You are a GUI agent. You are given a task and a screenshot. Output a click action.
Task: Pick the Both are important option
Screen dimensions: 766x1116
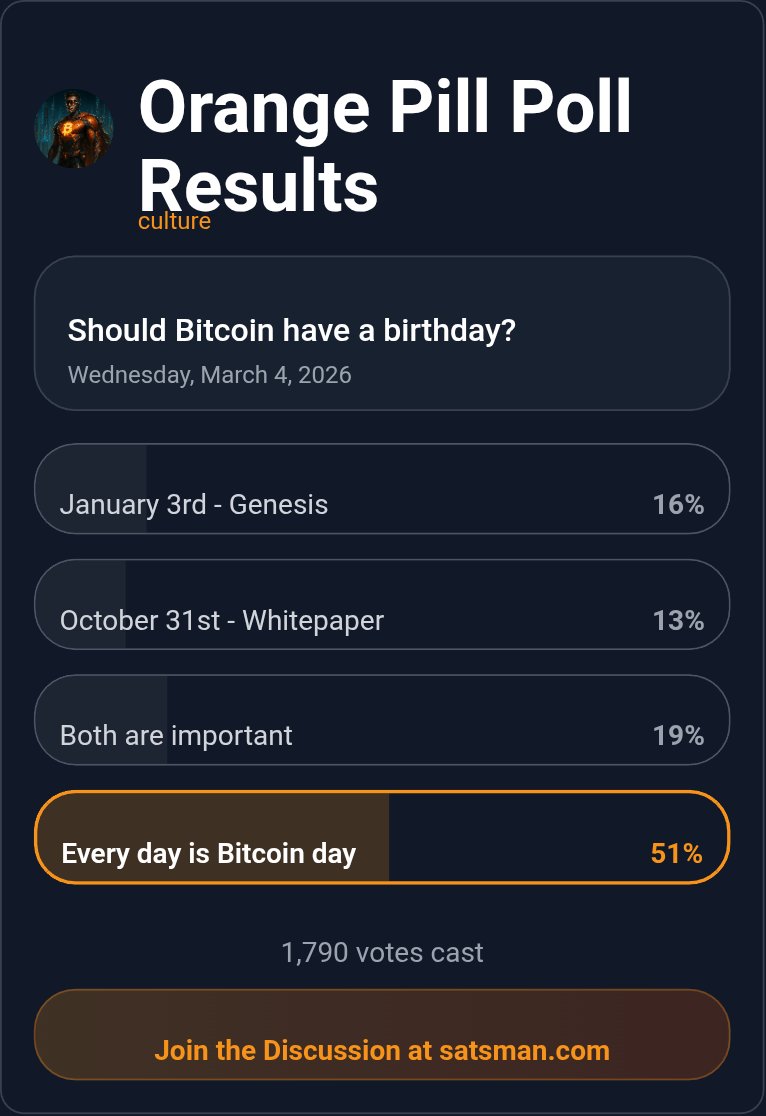(177, 736)
